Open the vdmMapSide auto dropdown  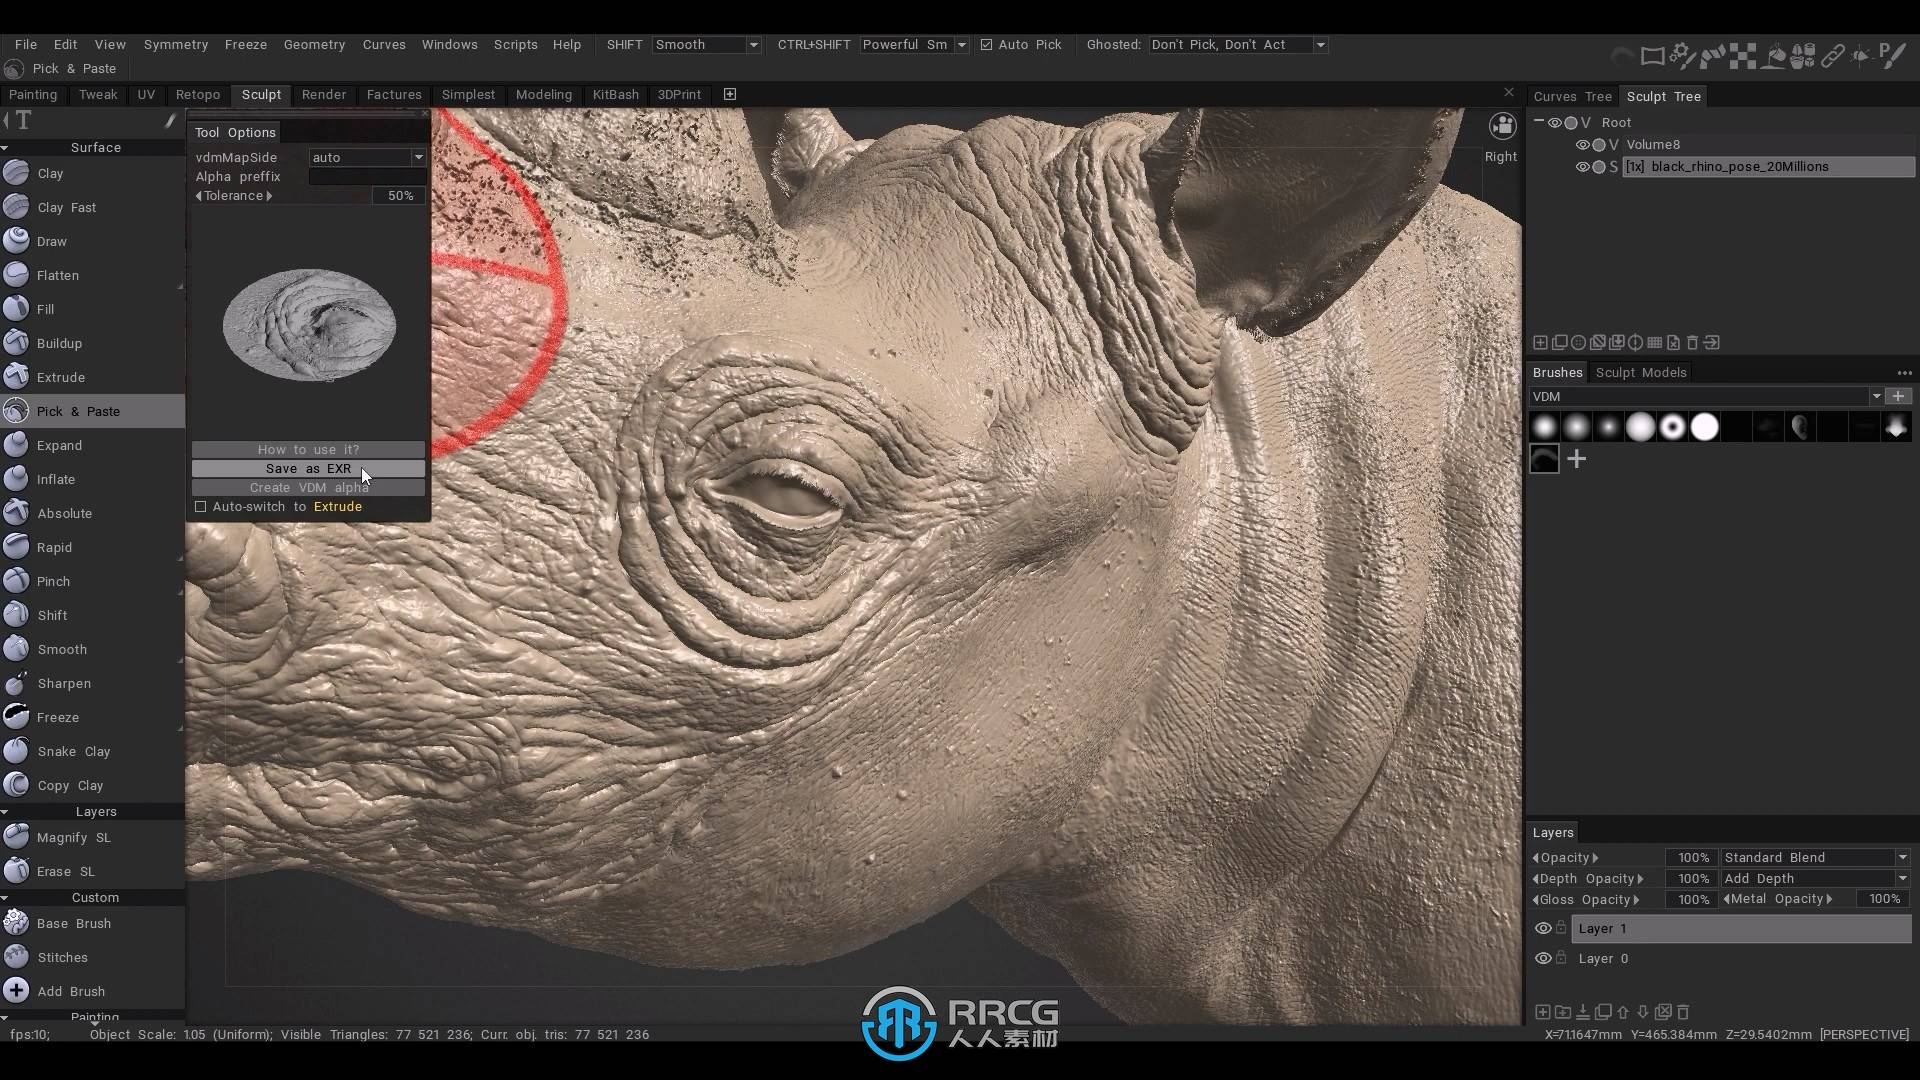tap(367, 157)
